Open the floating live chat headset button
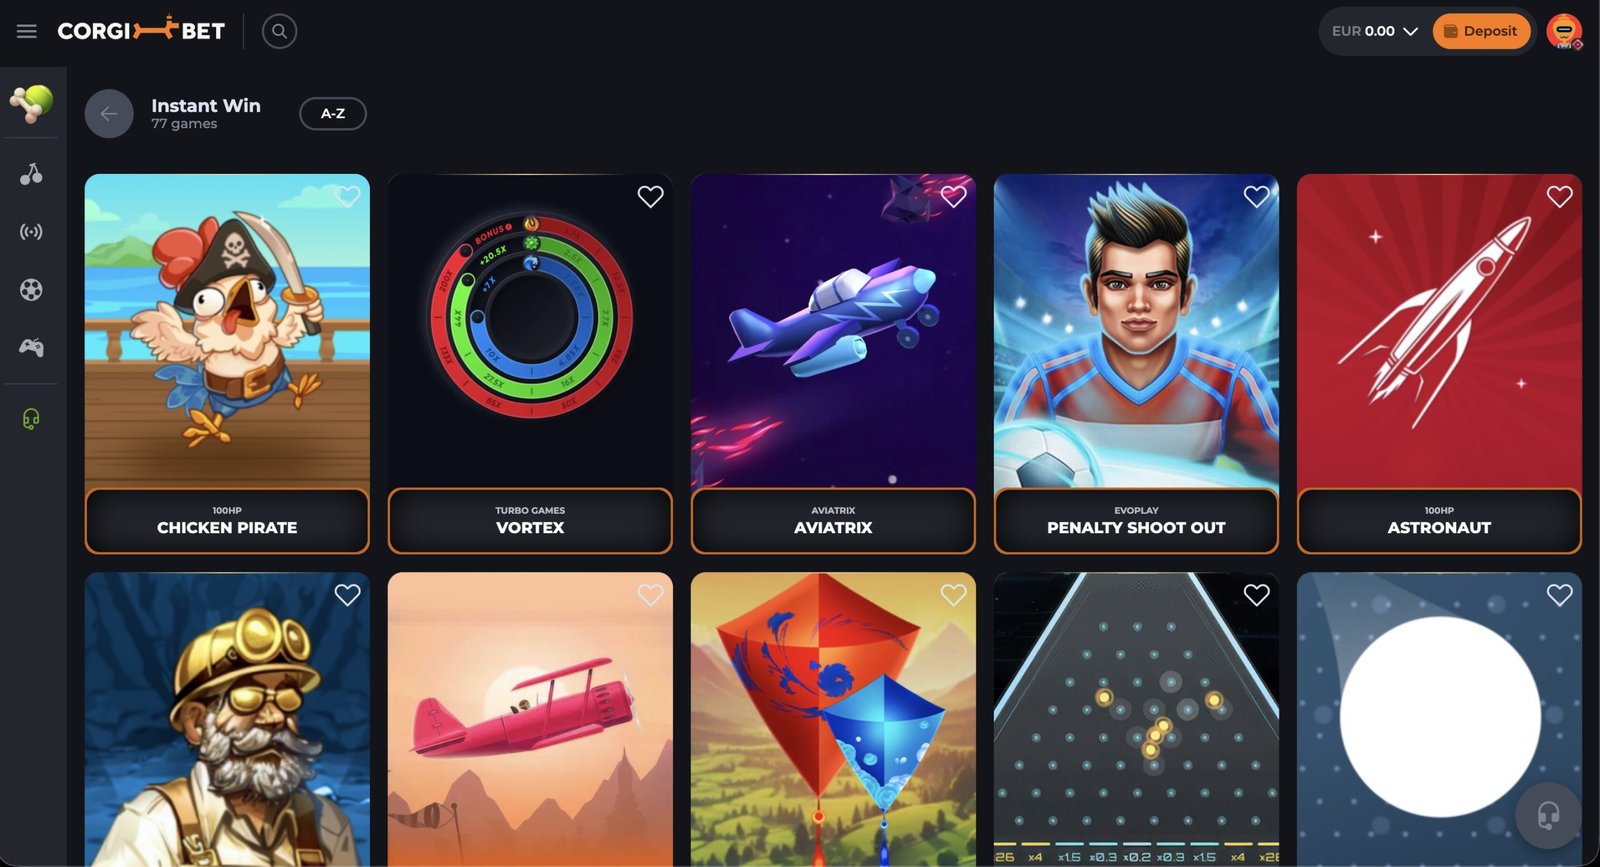Image resolution: width=1600 pixels, height=867 pixels. 1548,816
